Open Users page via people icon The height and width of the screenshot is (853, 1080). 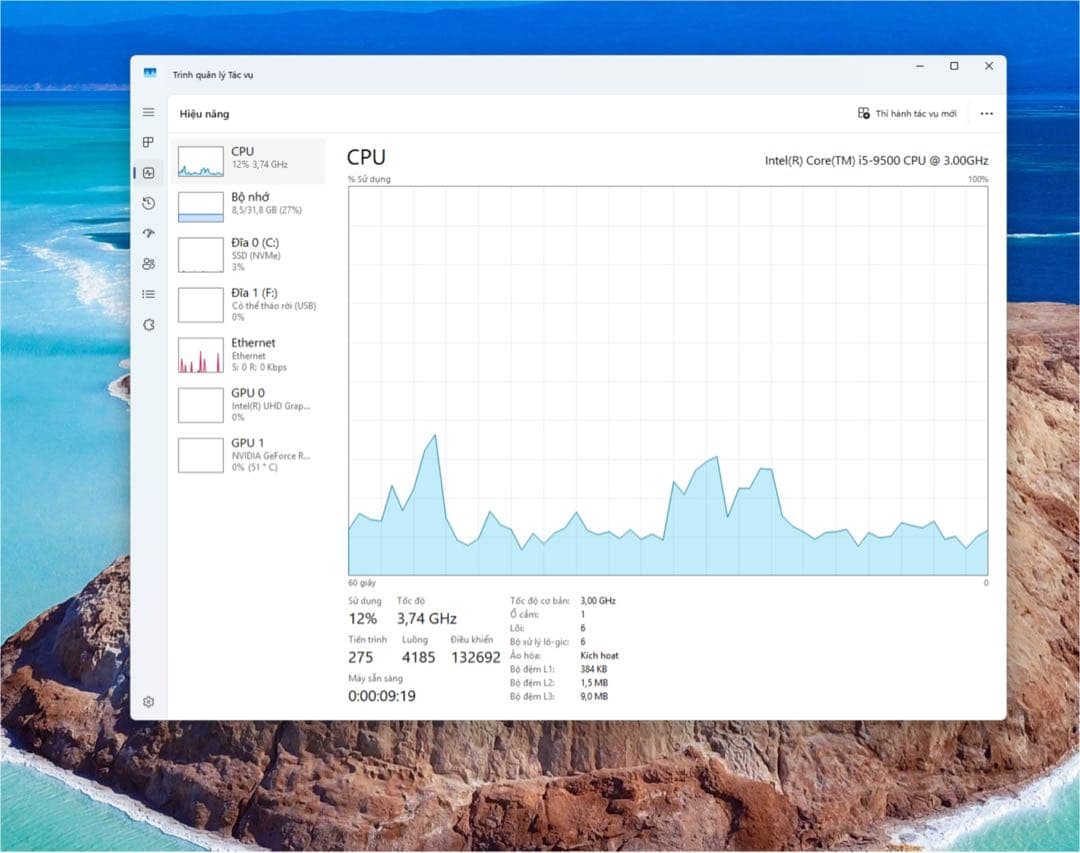click(148, 263)
